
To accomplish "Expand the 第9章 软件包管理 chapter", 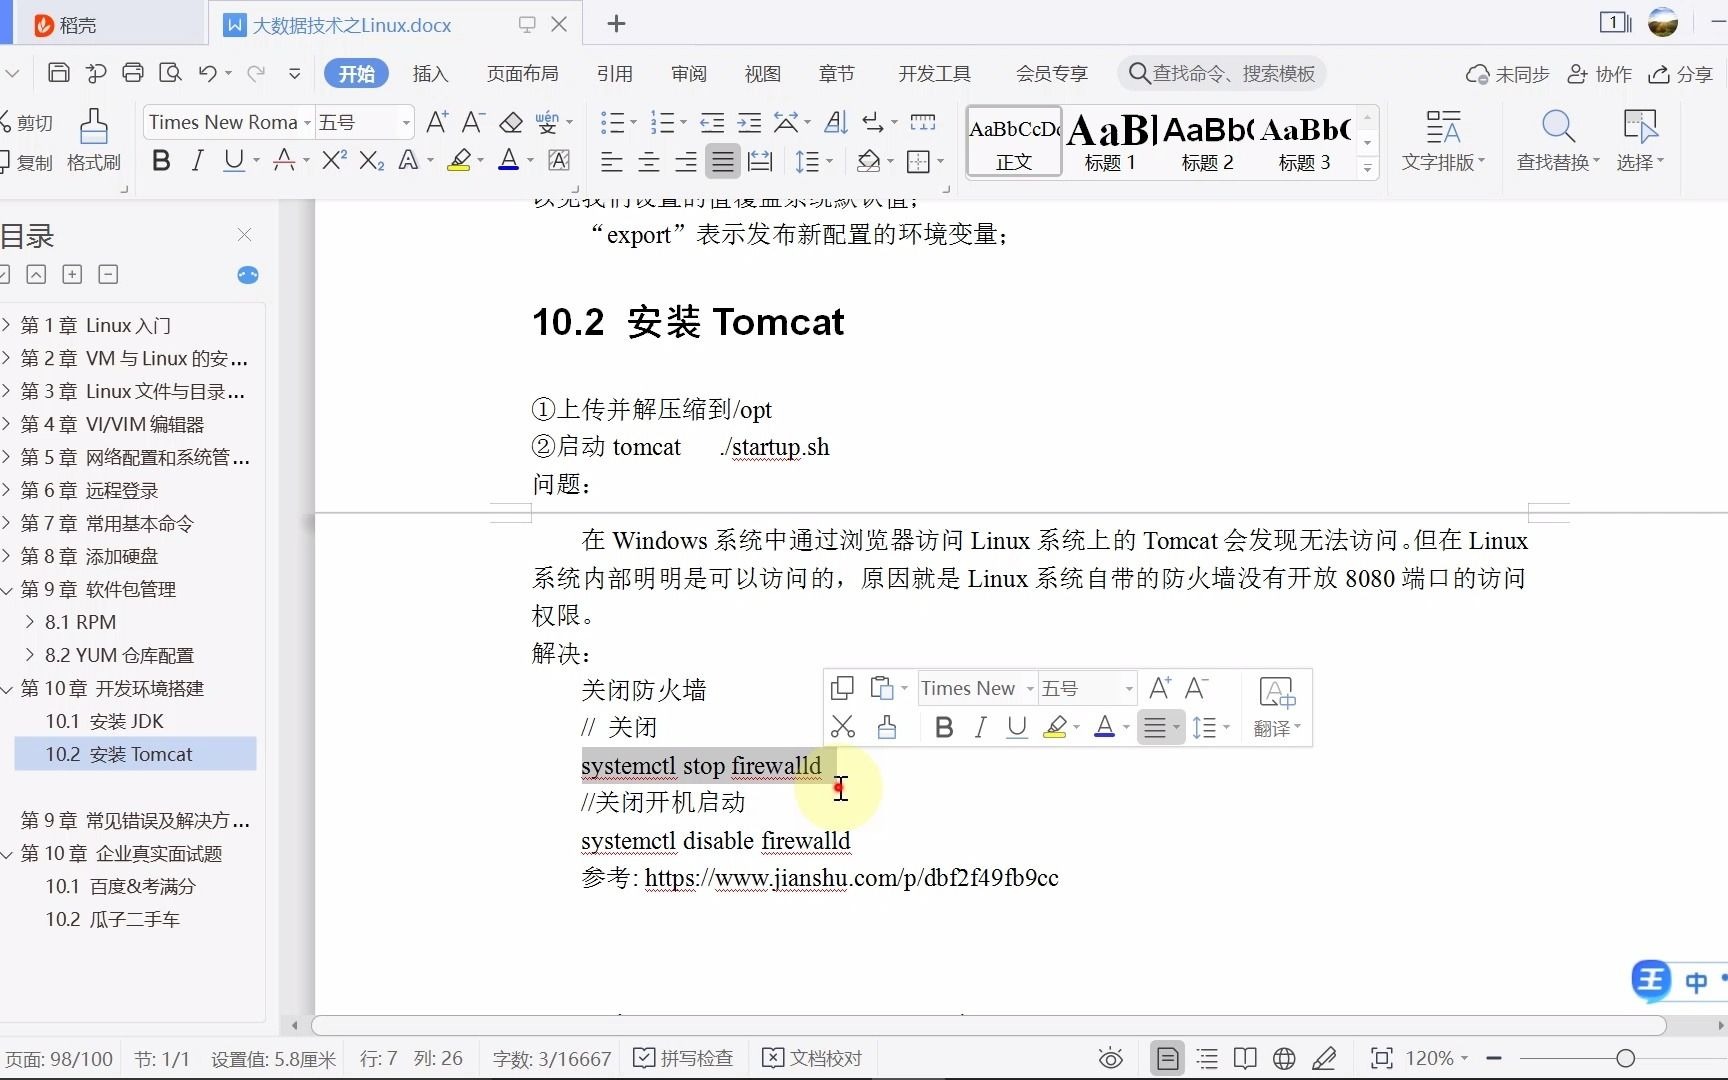I will [7, 589].
